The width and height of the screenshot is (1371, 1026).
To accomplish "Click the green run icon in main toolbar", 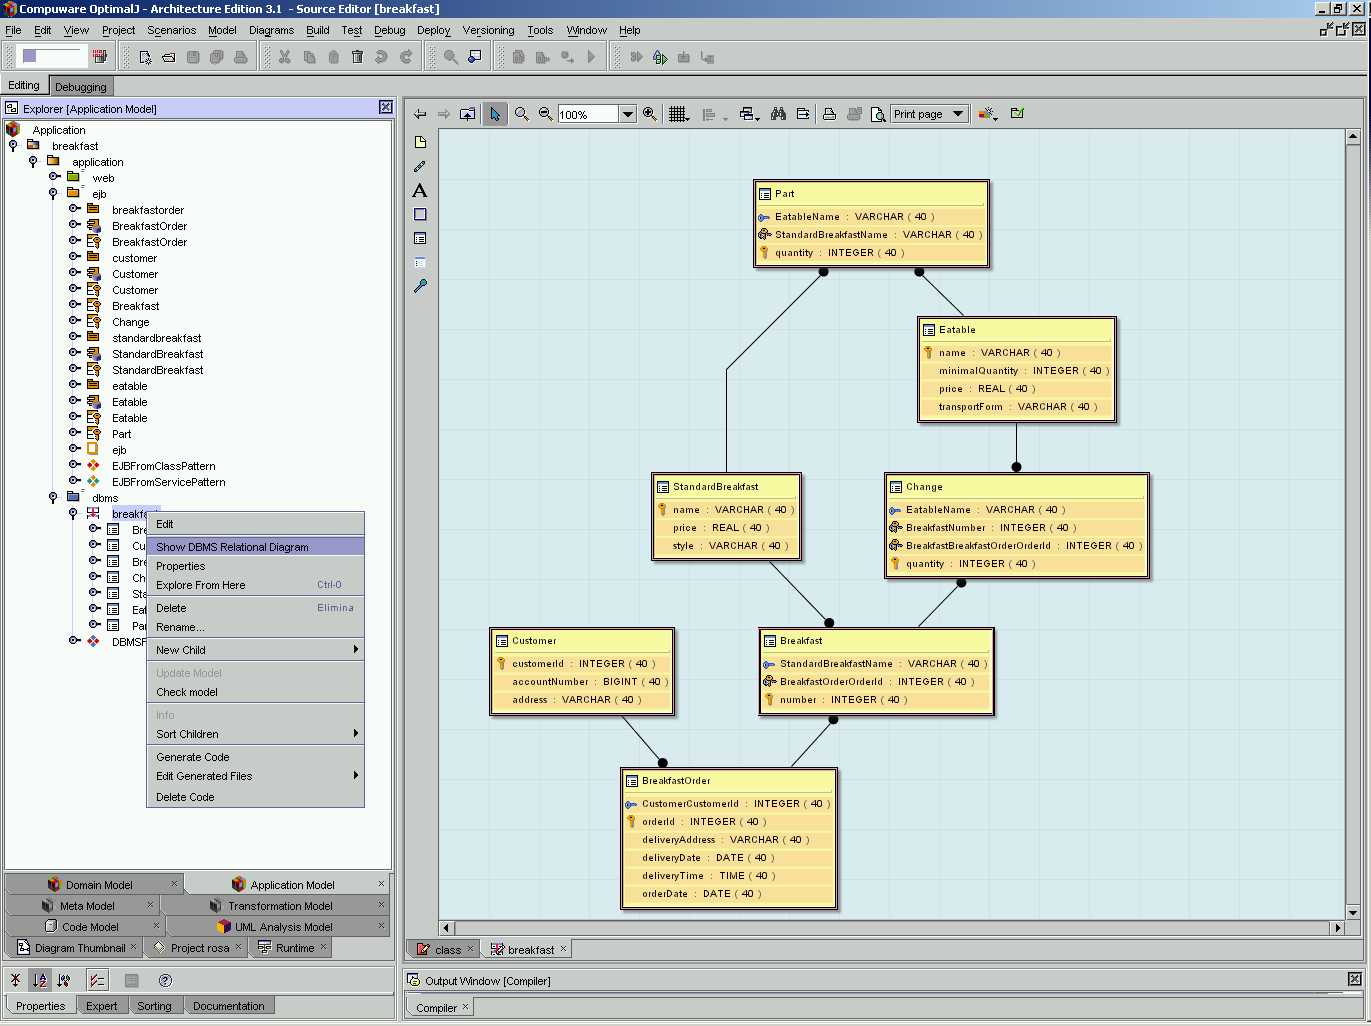I will click(x=660, y=57).
